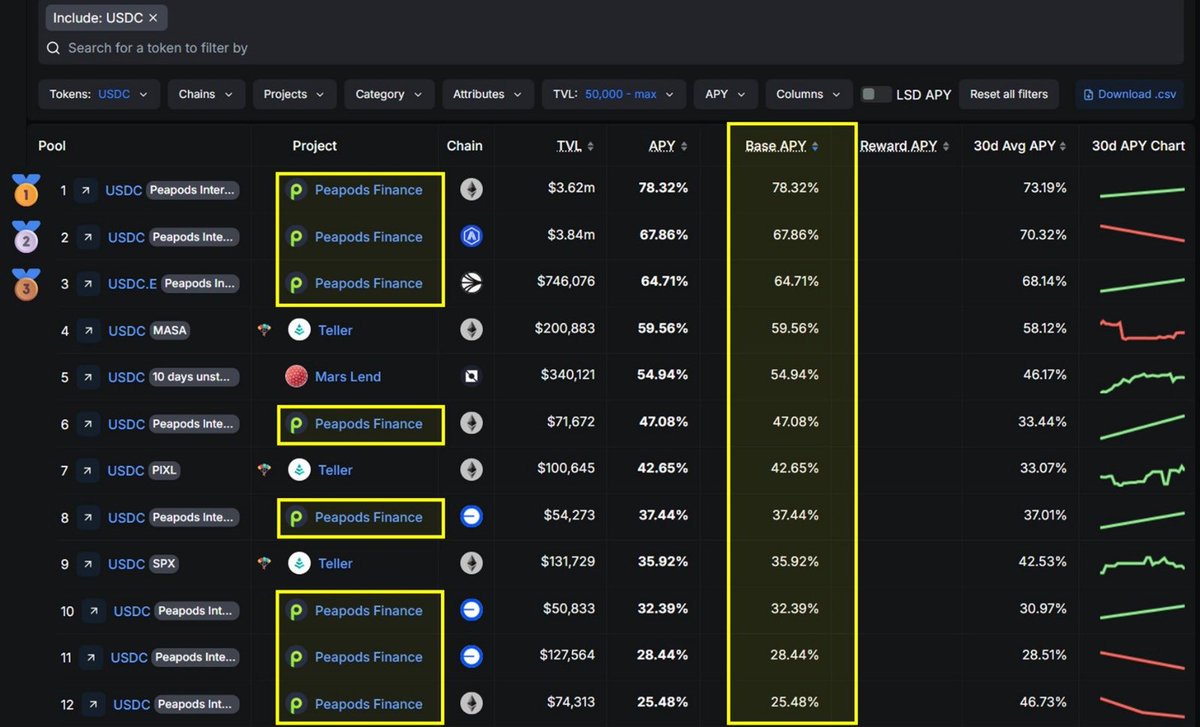Click 30d APY chart for MASA row
Viewport: 1200px width, 727px height.
(x=1141, y=331)
